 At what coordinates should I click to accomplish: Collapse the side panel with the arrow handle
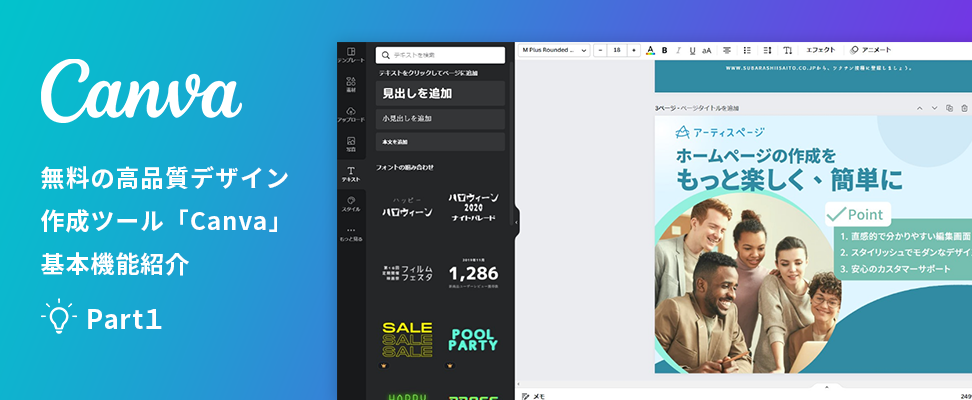pyautogui.click(x=517, y=221)
